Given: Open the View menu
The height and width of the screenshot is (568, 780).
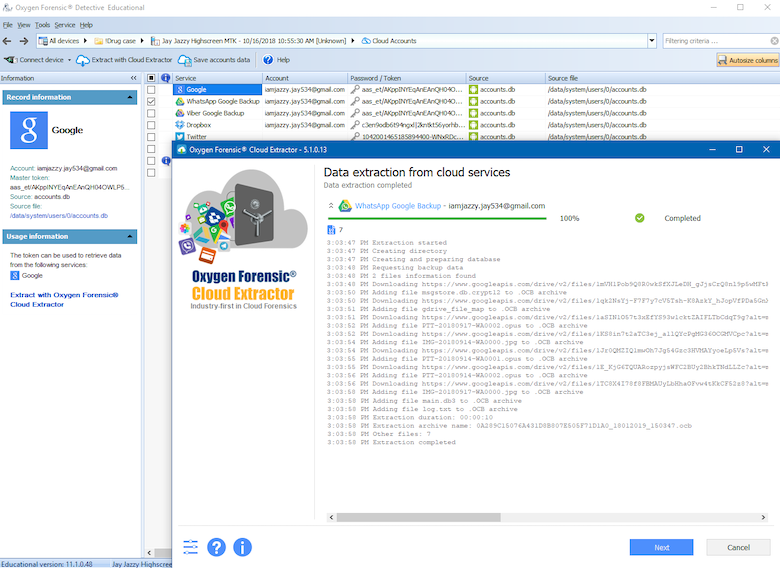Looking at the screenshot, I should pyautogui.click(x=24, y=25).
